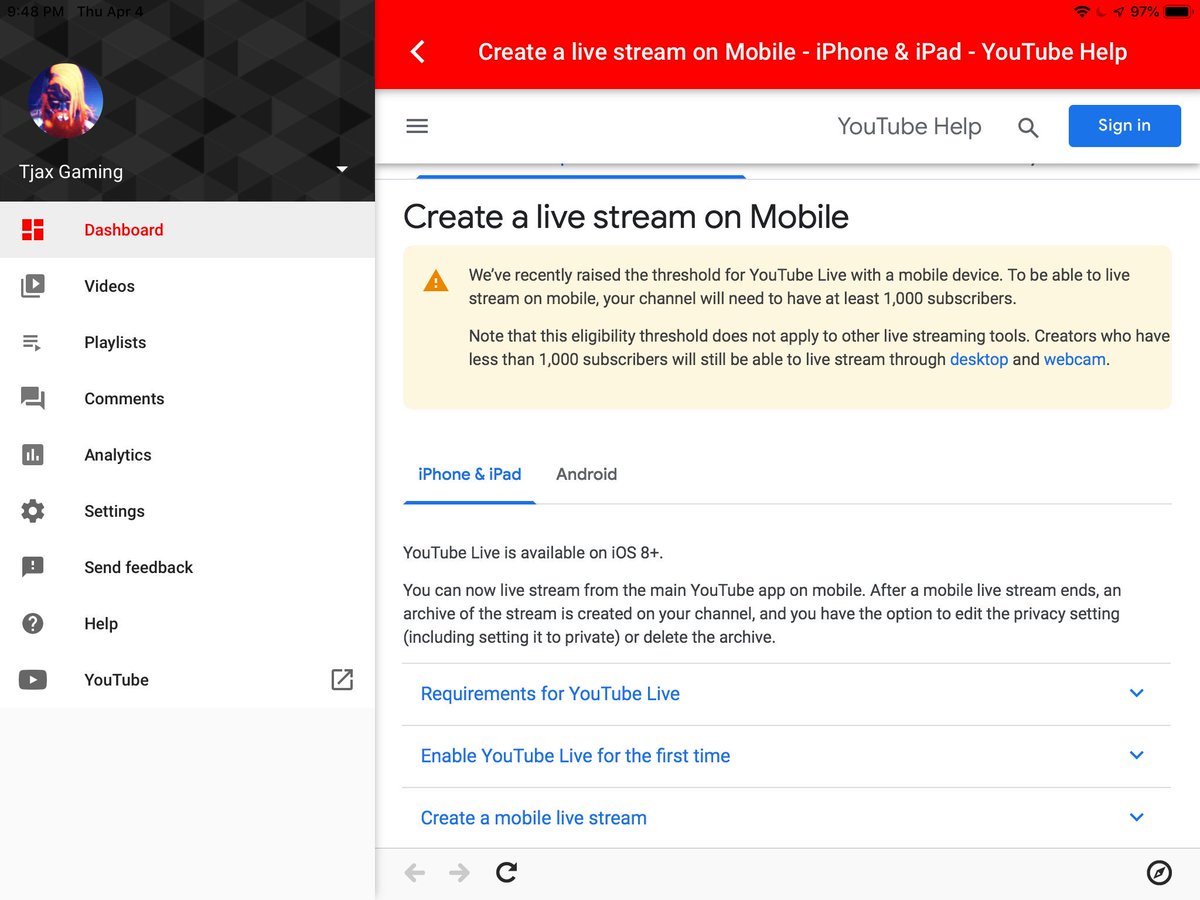Go back with the white arrow in the red header
This screenshot has width=1200, height=900.
click(418, 52)
